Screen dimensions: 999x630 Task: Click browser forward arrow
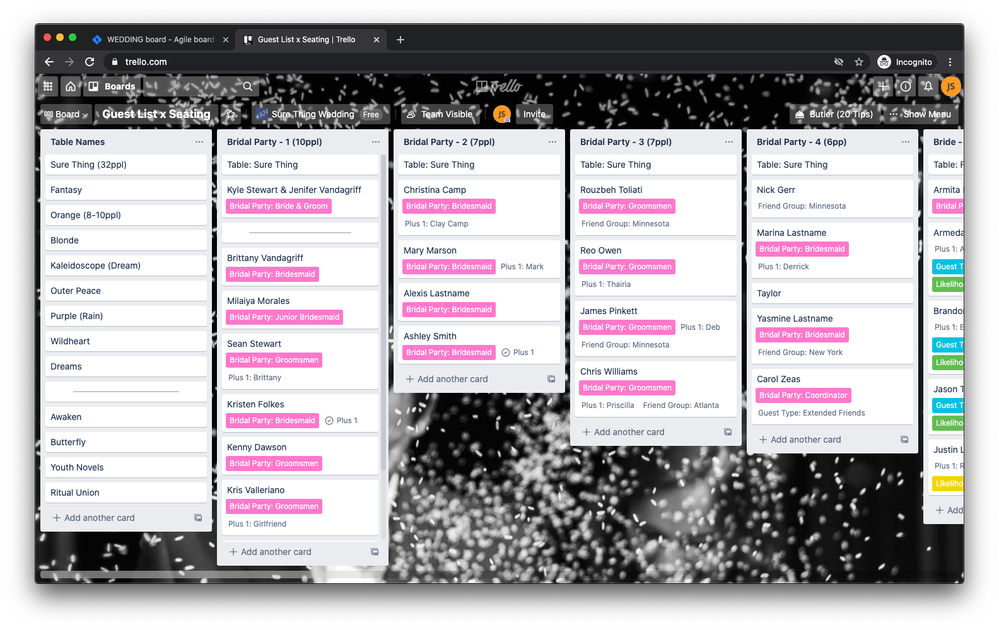click(69, 62)
